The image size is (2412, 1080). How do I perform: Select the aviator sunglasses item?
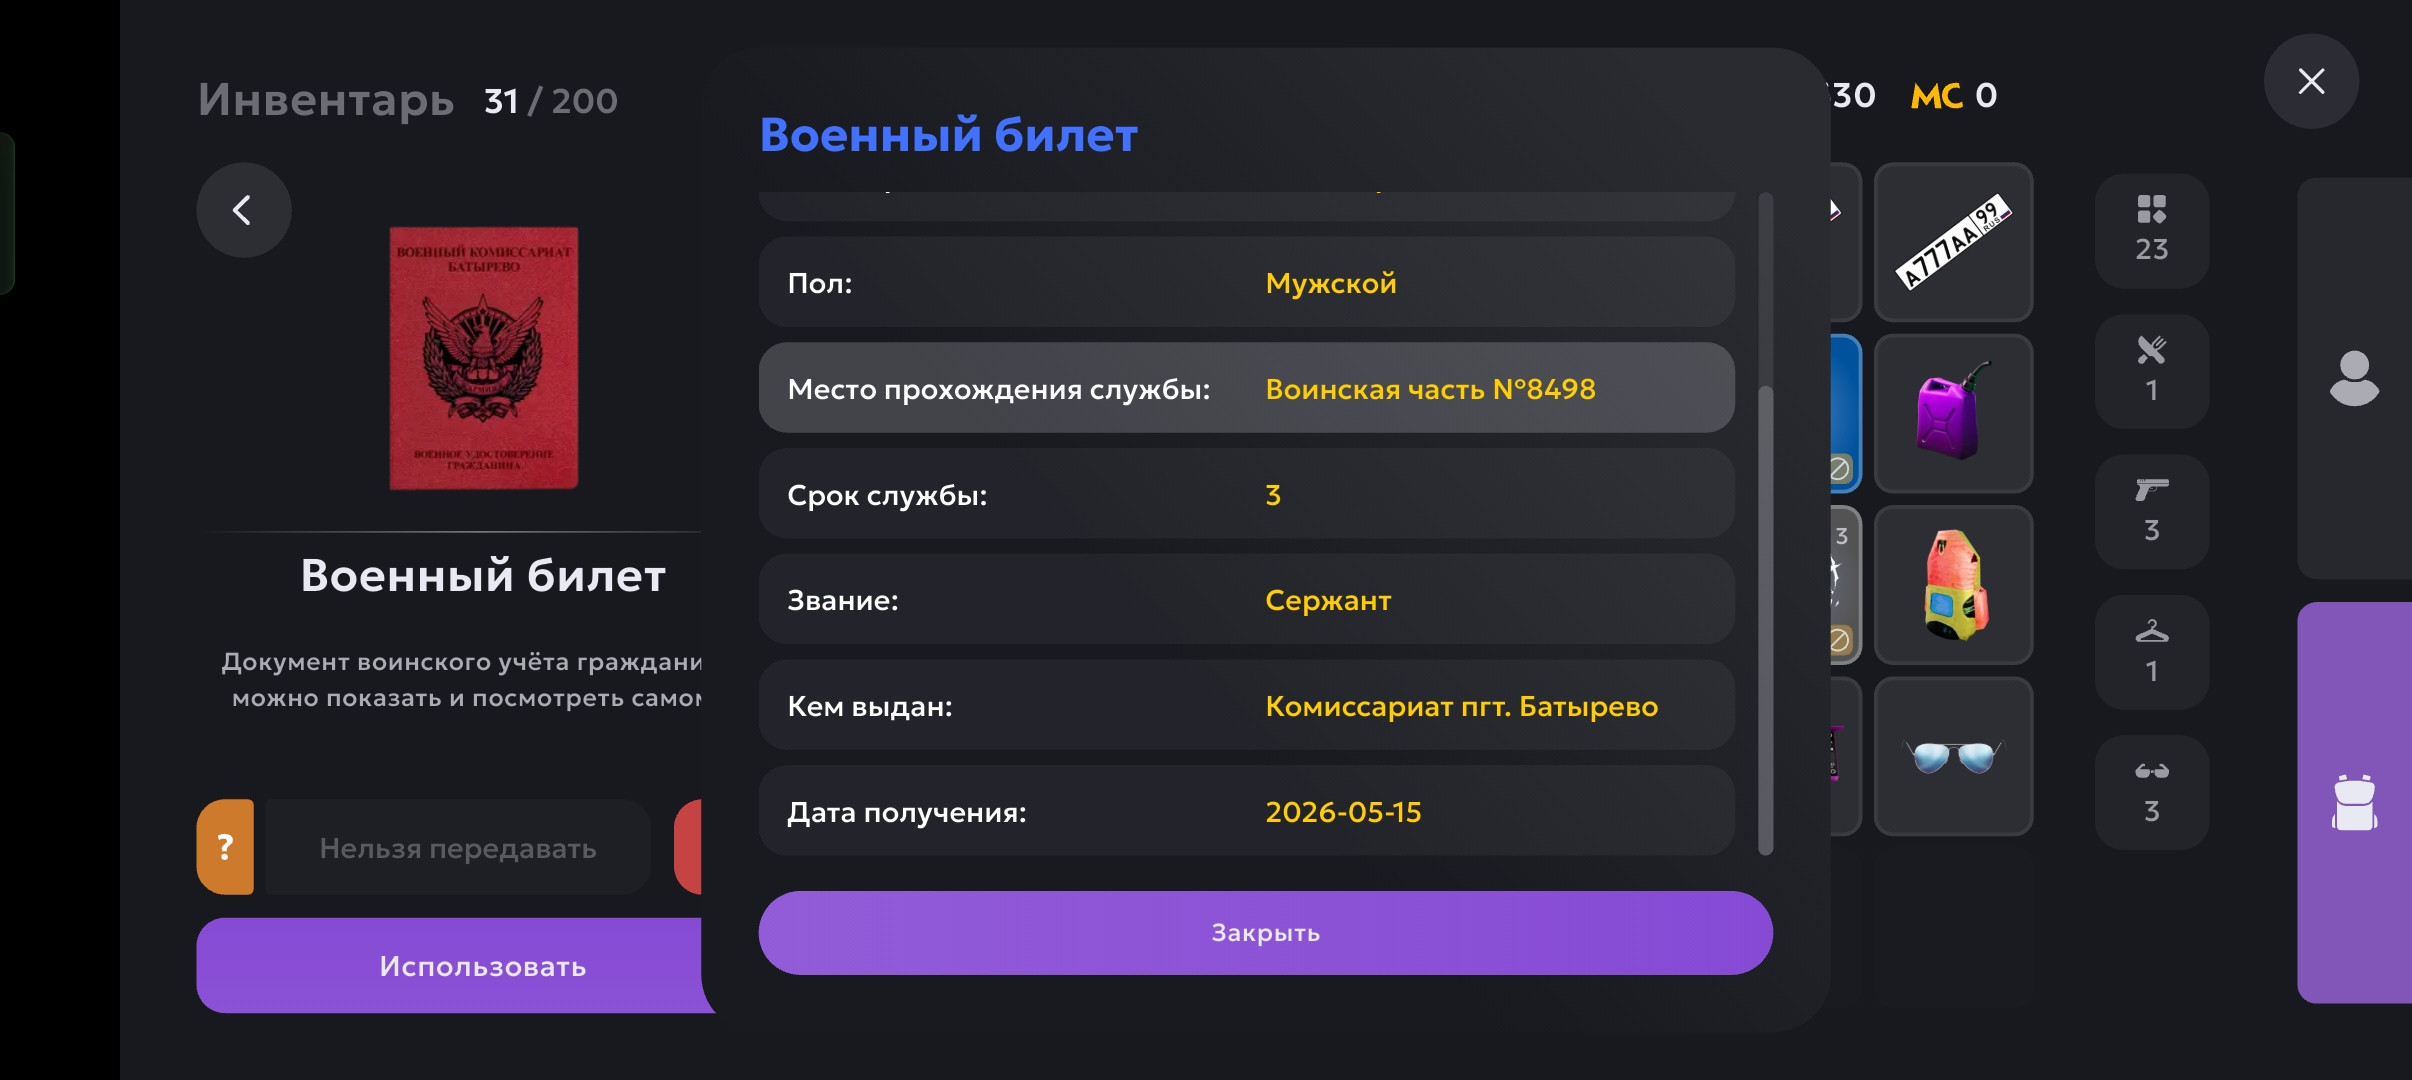coord(1953,756)
